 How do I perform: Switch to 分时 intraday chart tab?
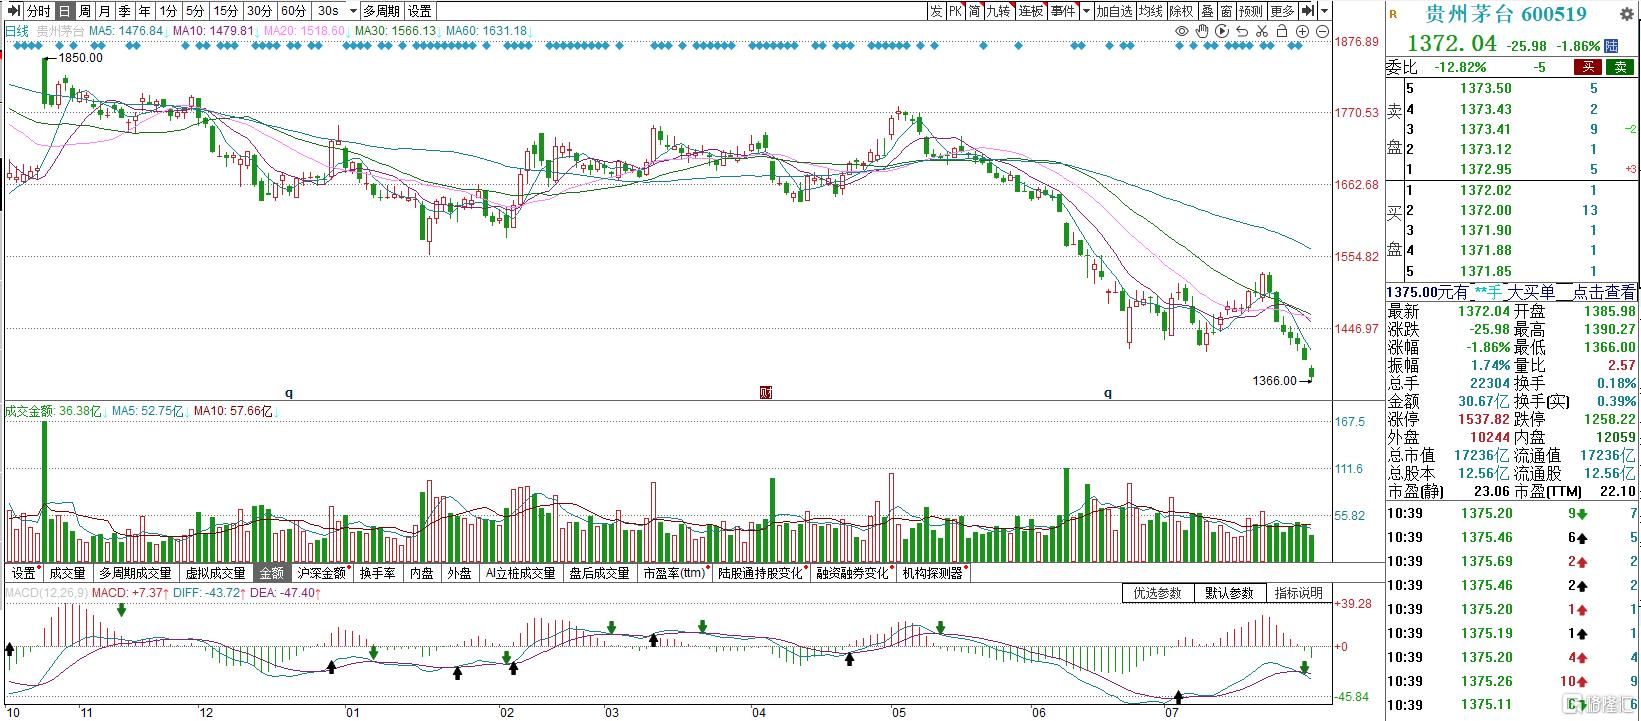38,11
